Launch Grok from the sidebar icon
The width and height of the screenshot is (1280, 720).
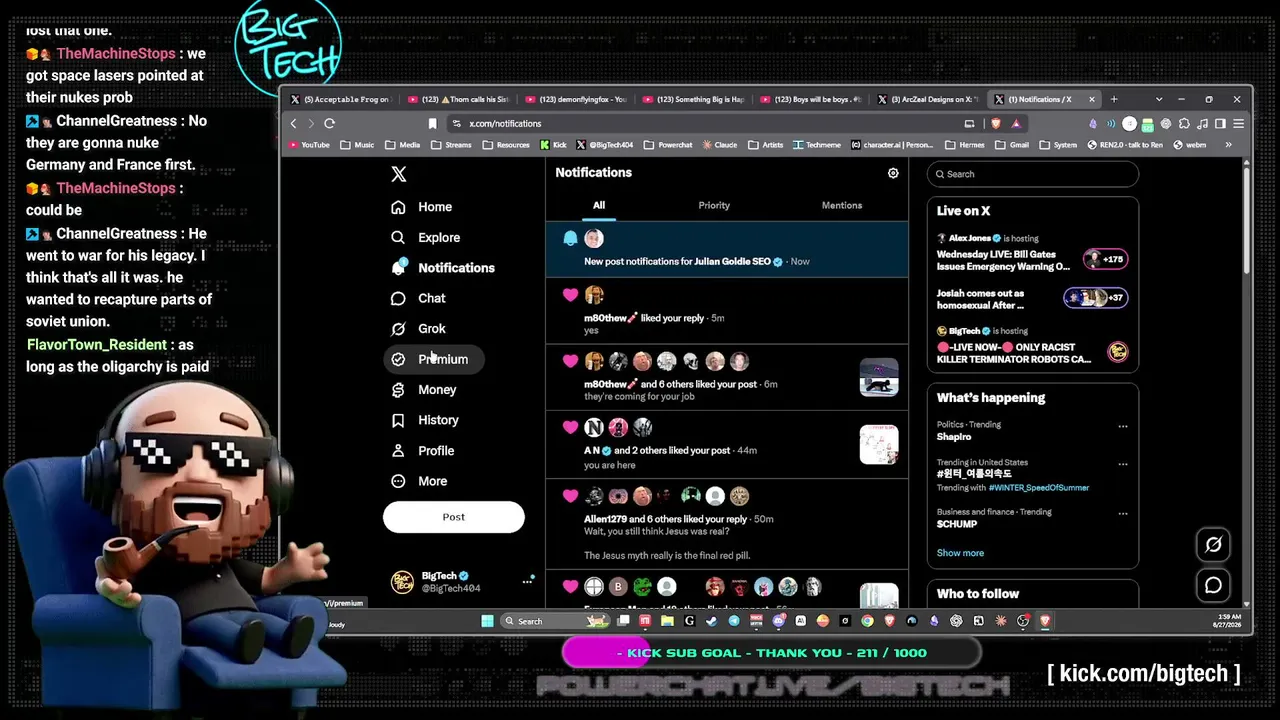coord(398,328)
